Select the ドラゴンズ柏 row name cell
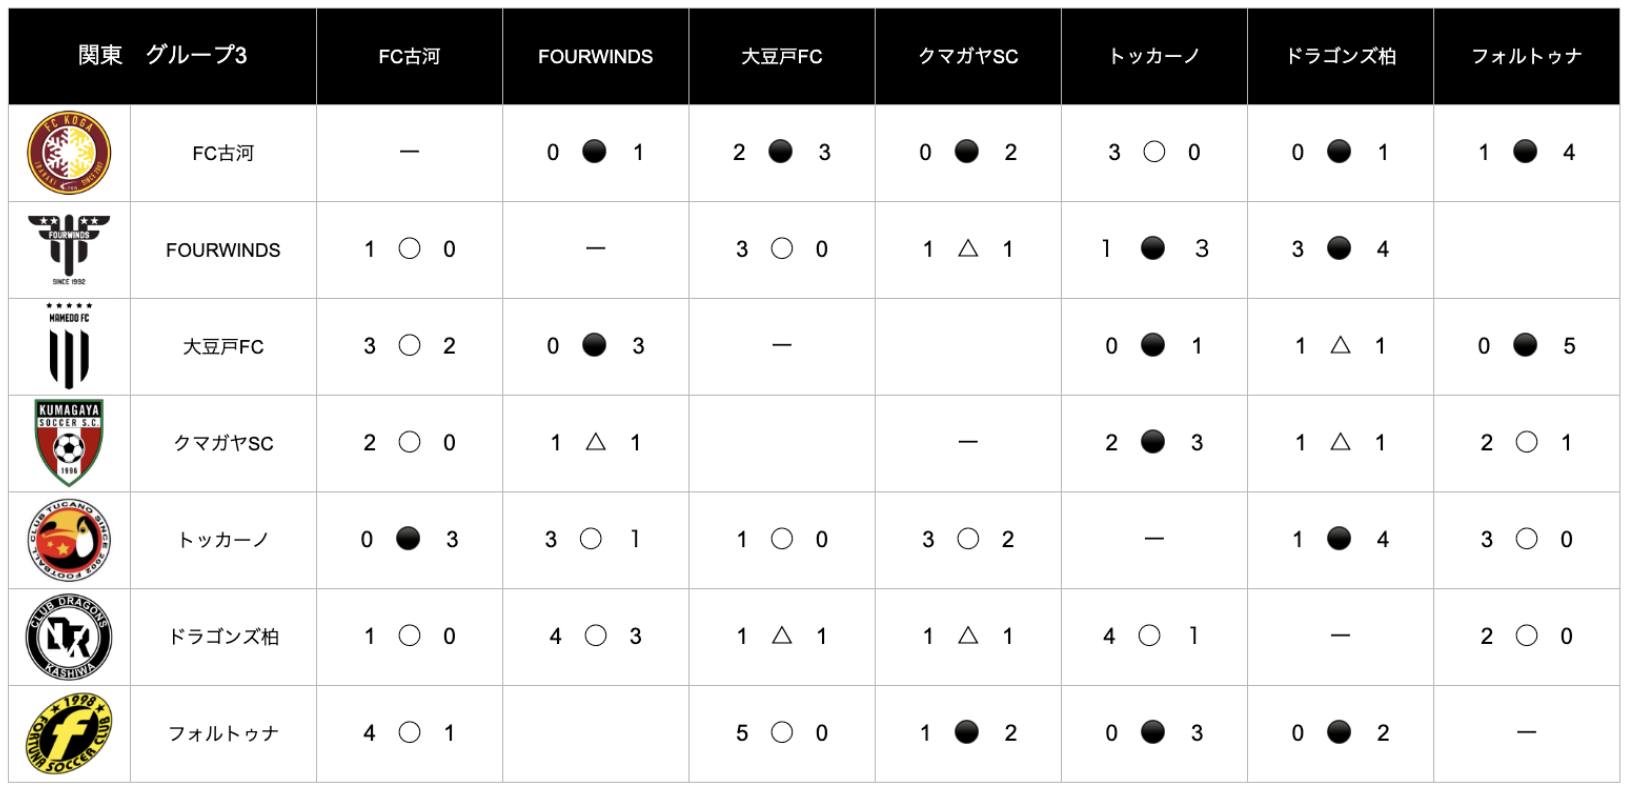 (x=223, y=637)
